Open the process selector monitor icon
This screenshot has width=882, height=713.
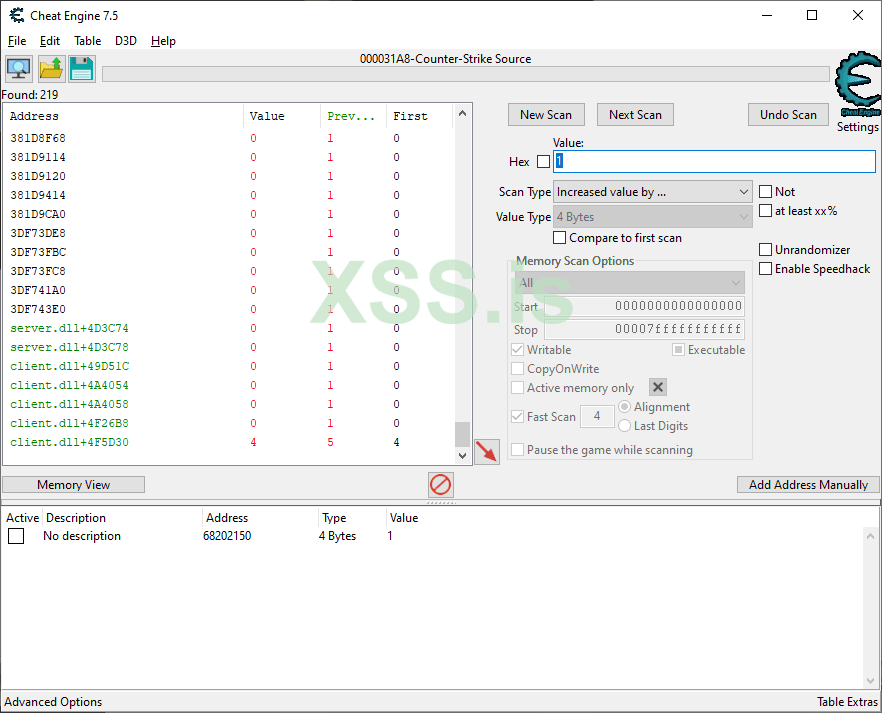coord(19,69)
